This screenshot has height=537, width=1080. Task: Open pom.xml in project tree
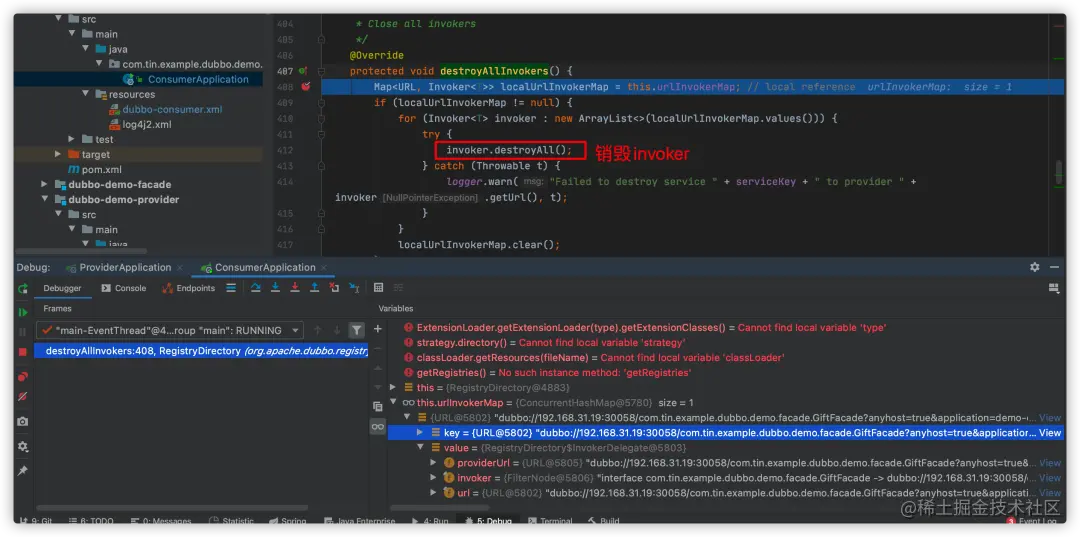pos(101,169)
